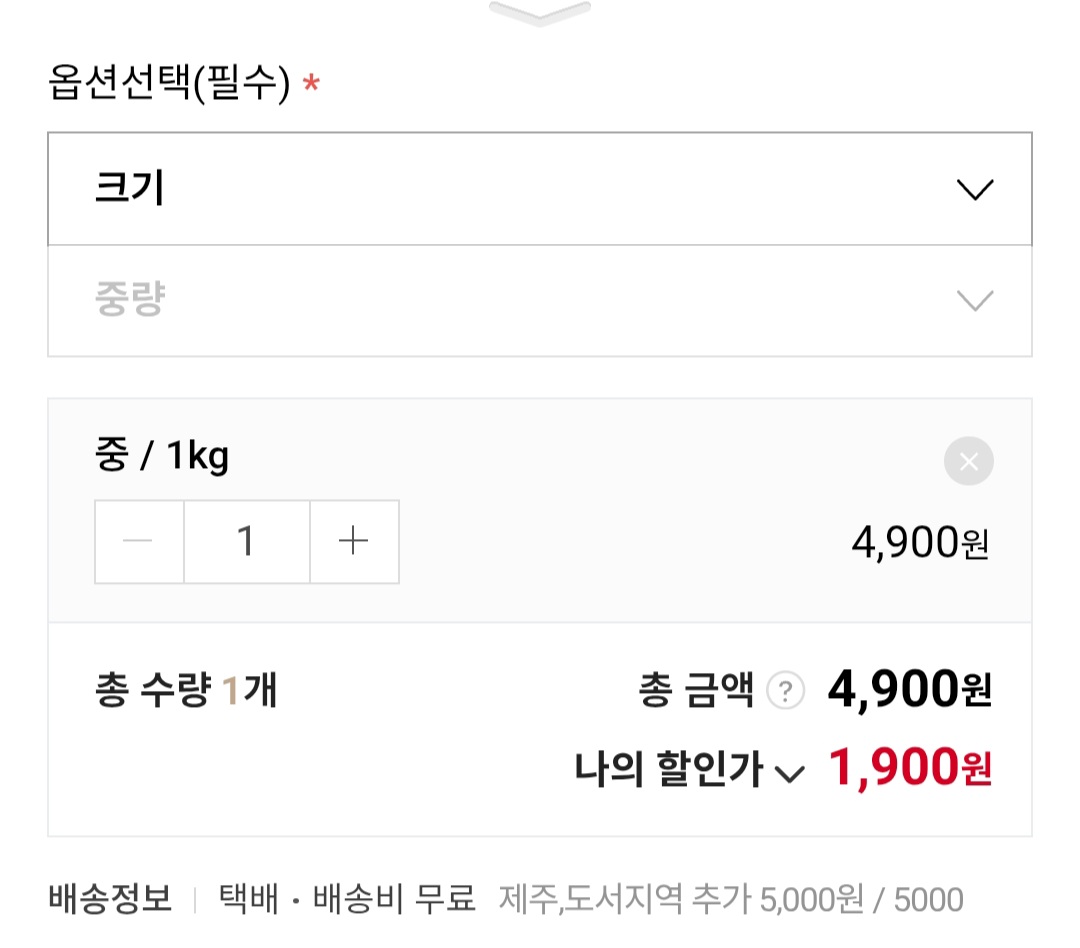Click the 총 수량 1개 quantity summary
The image size is (1080, 948).
(186, 691)
